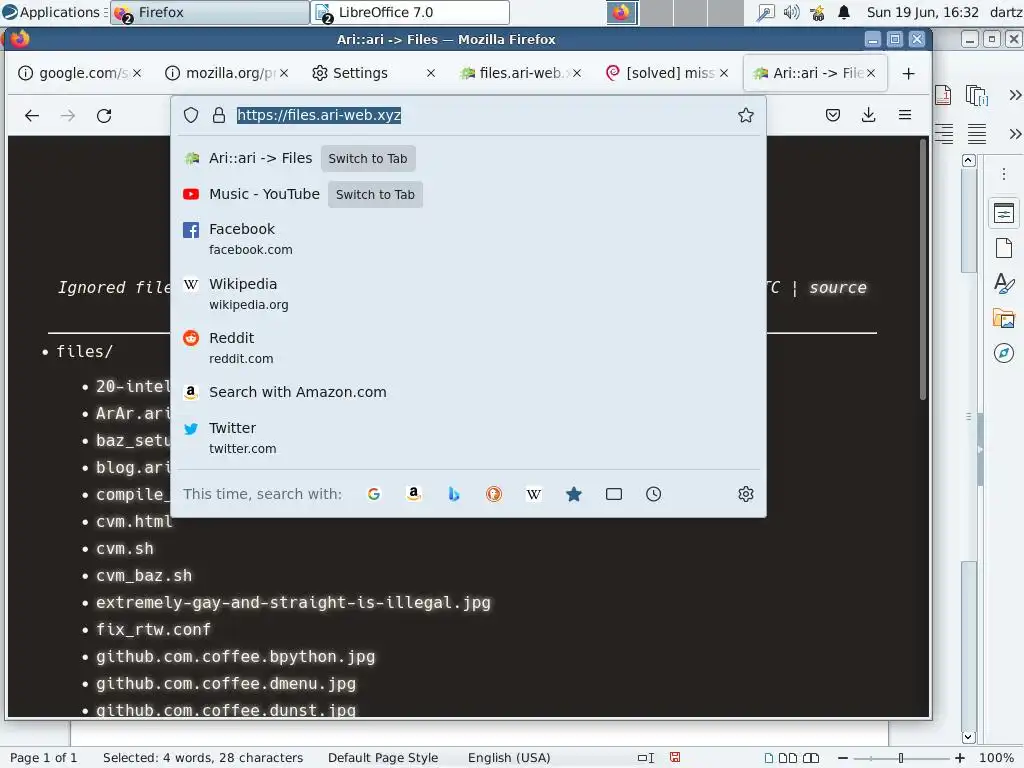The height and width of the screenshot is (768, 1024).
Task: Open LibreOffice sidebar Navigator compass icon
Action: [x=1004, y=353]
